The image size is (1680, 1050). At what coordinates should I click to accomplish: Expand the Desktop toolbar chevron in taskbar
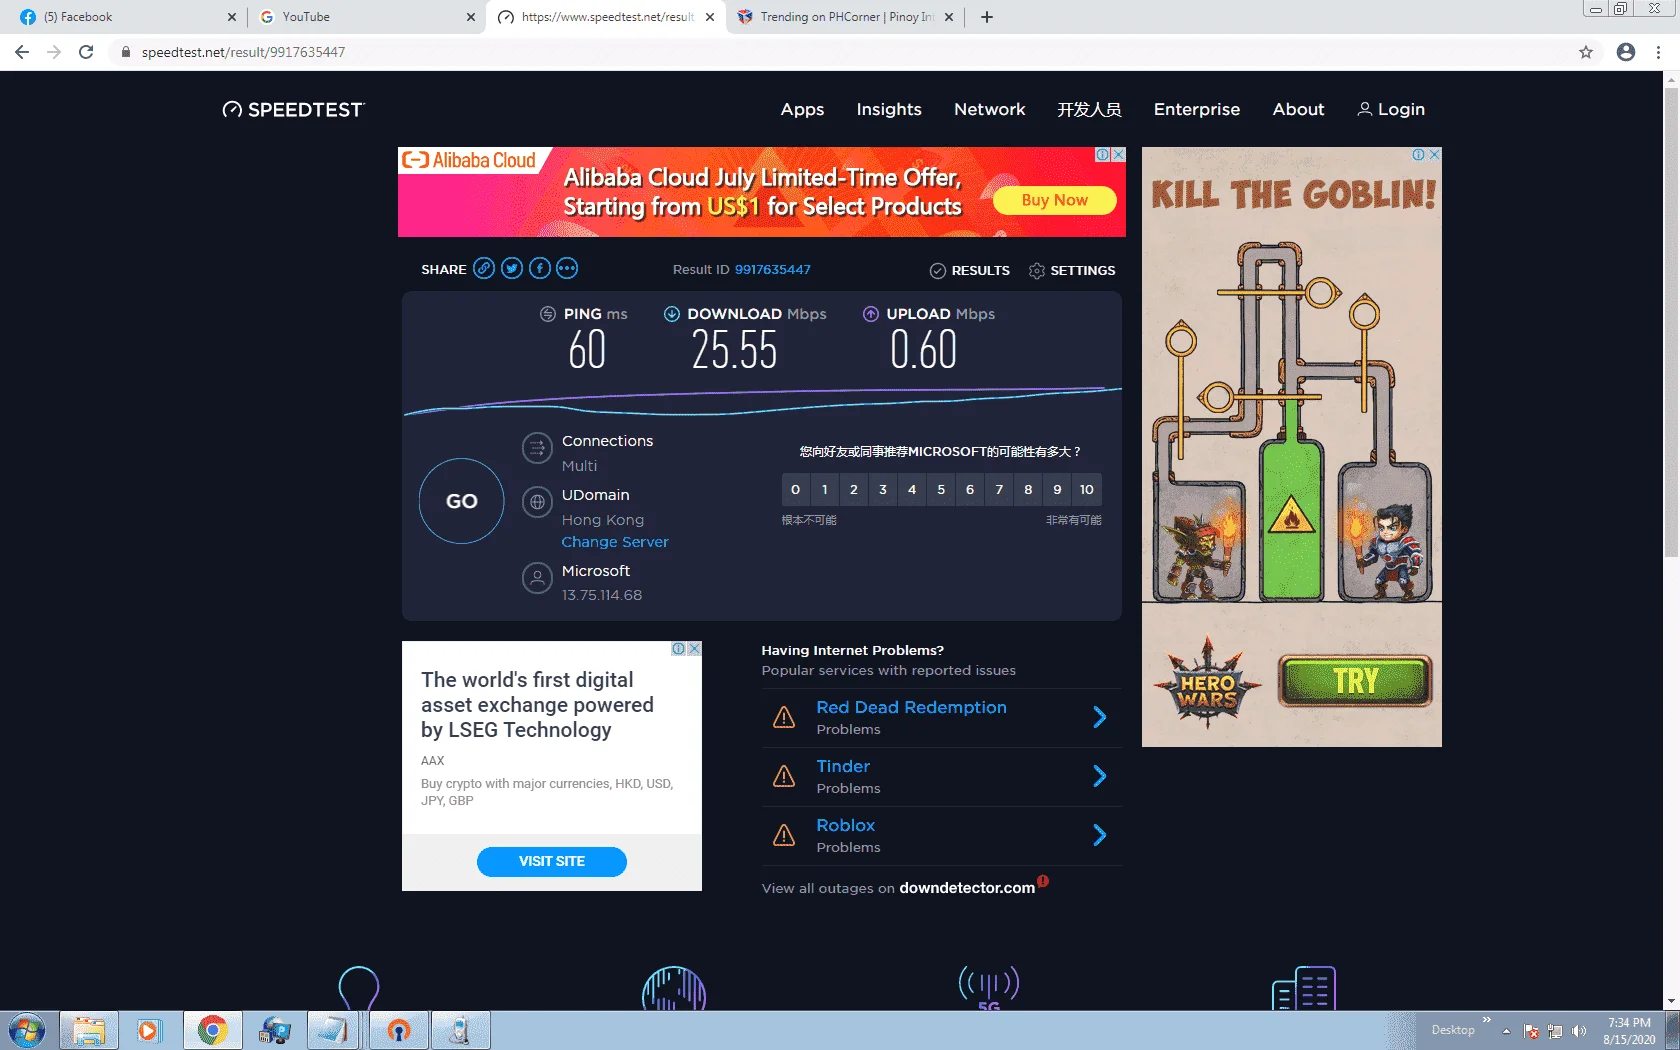(1487, 1020)
